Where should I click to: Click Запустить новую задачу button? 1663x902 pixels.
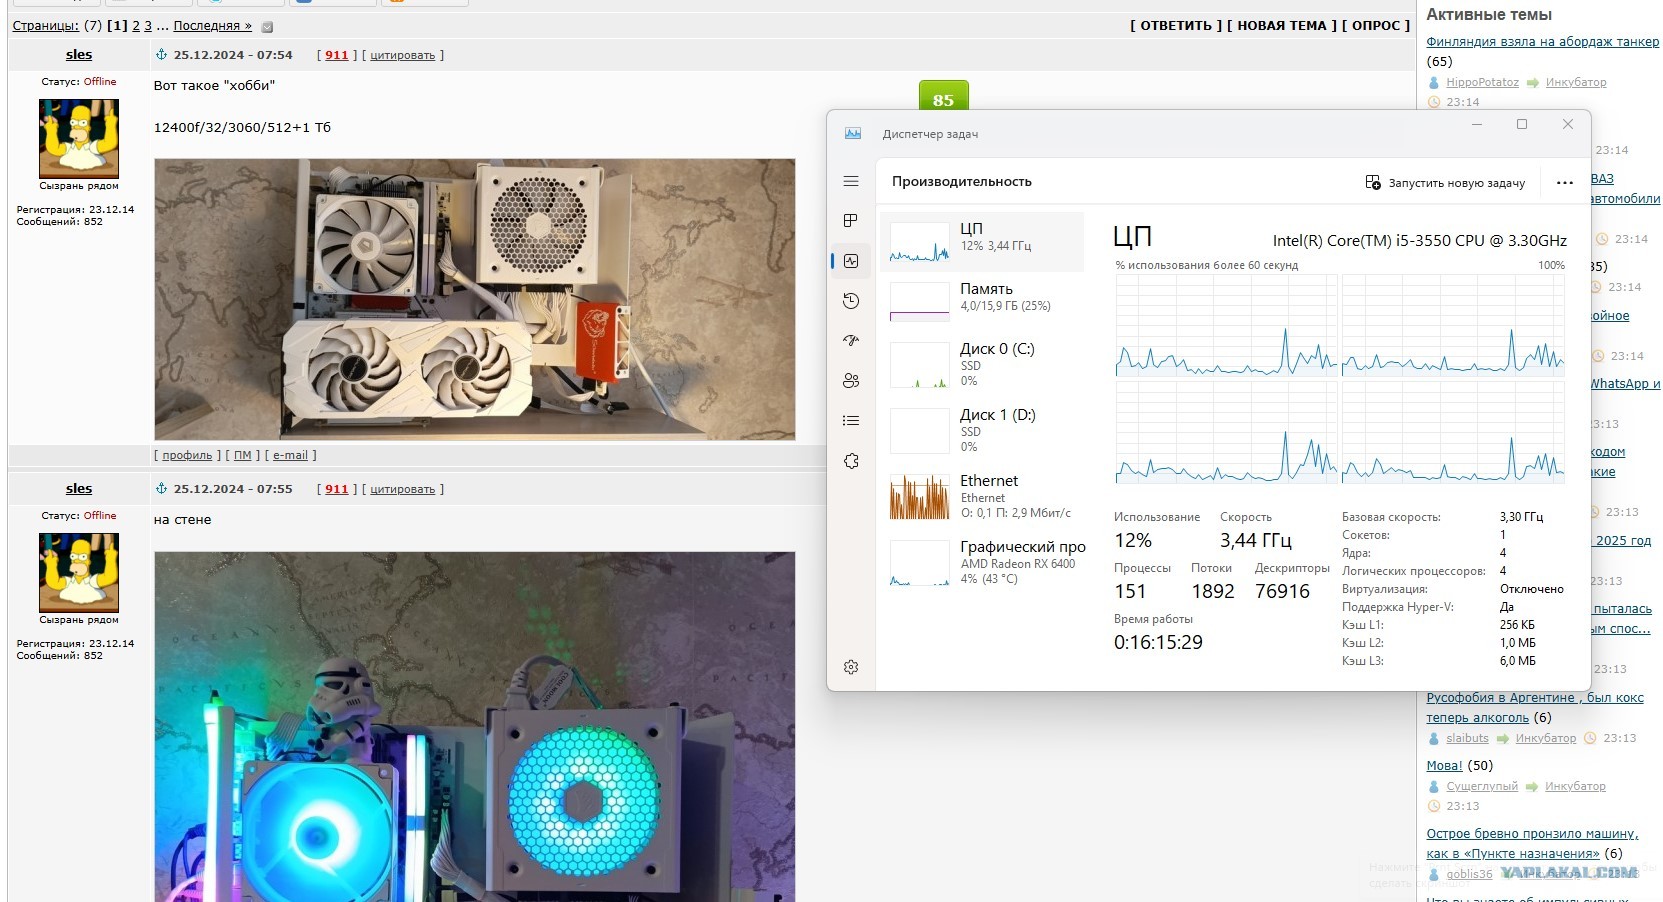[1445, 183]
